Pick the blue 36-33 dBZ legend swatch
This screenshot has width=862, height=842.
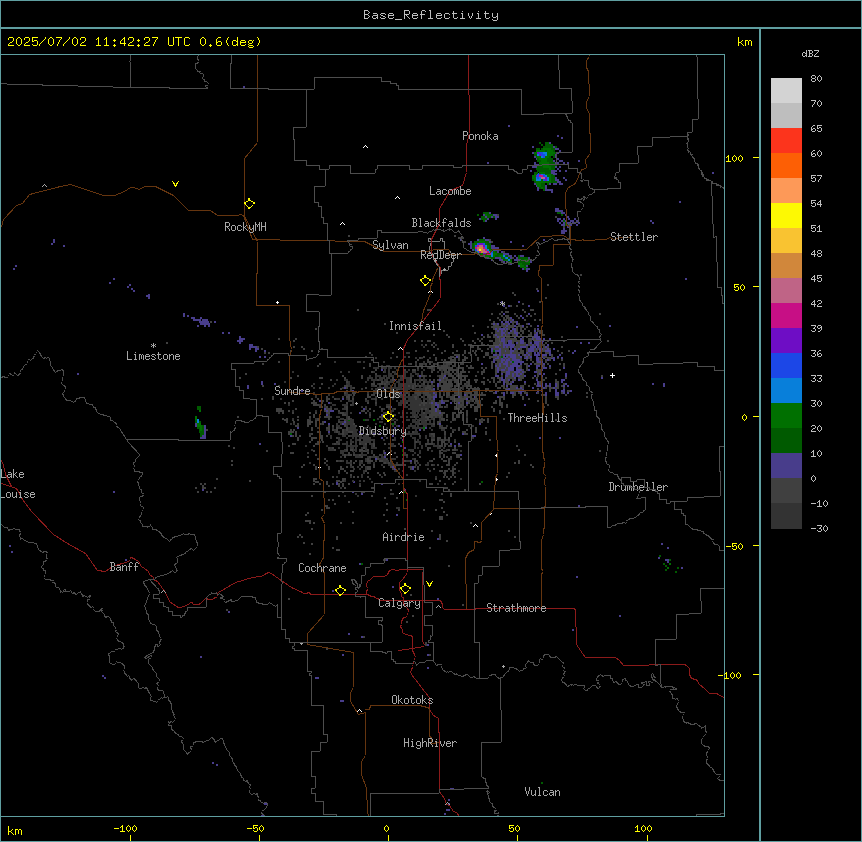tap(786, 365)
